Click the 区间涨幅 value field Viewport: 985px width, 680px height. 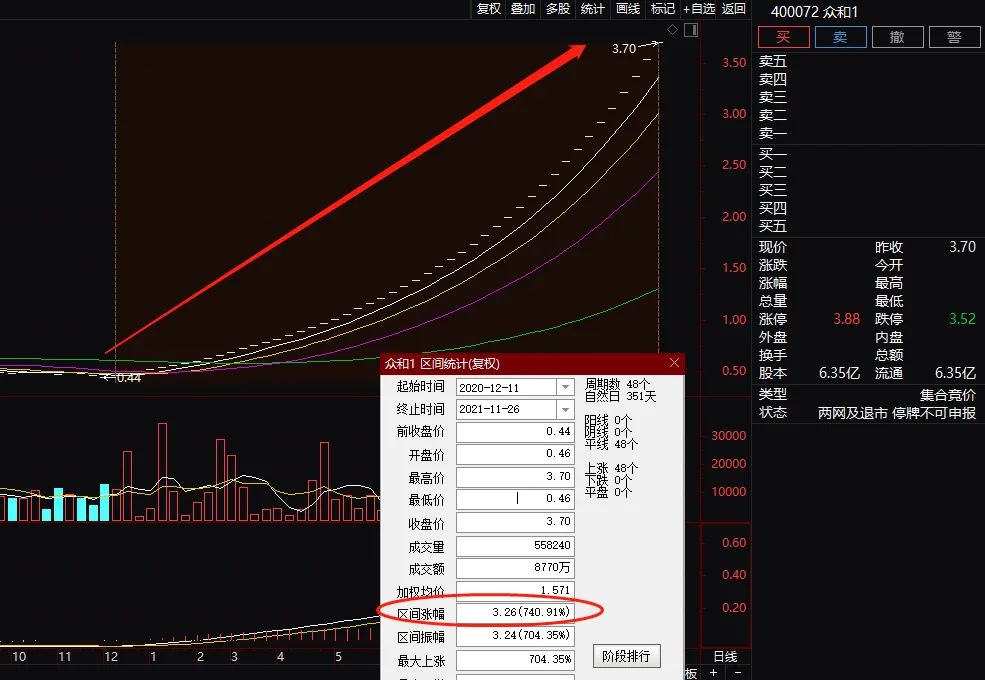515,611
